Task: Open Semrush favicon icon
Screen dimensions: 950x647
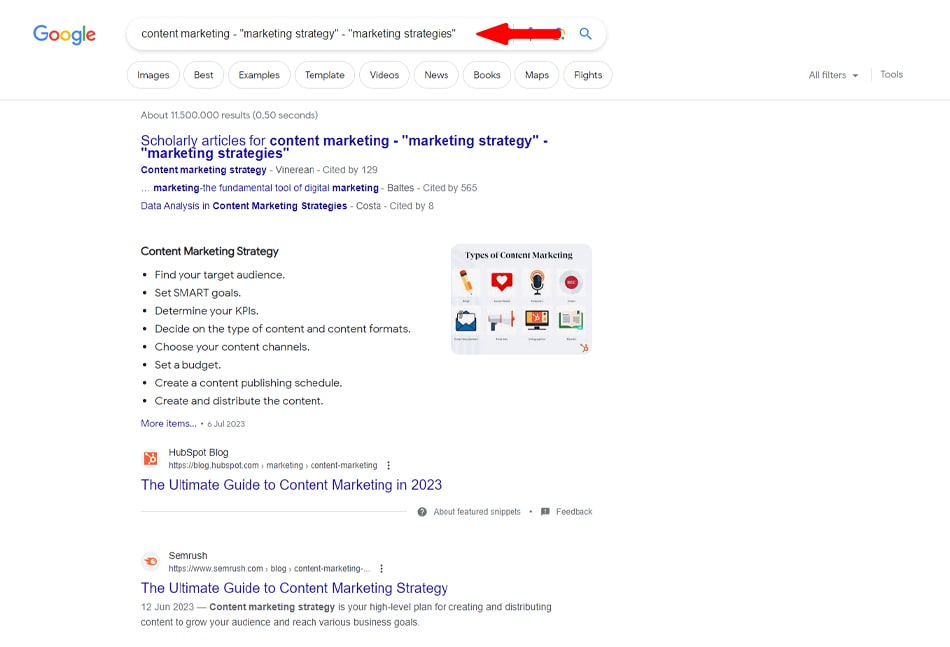Action: (x=150, y=562)
